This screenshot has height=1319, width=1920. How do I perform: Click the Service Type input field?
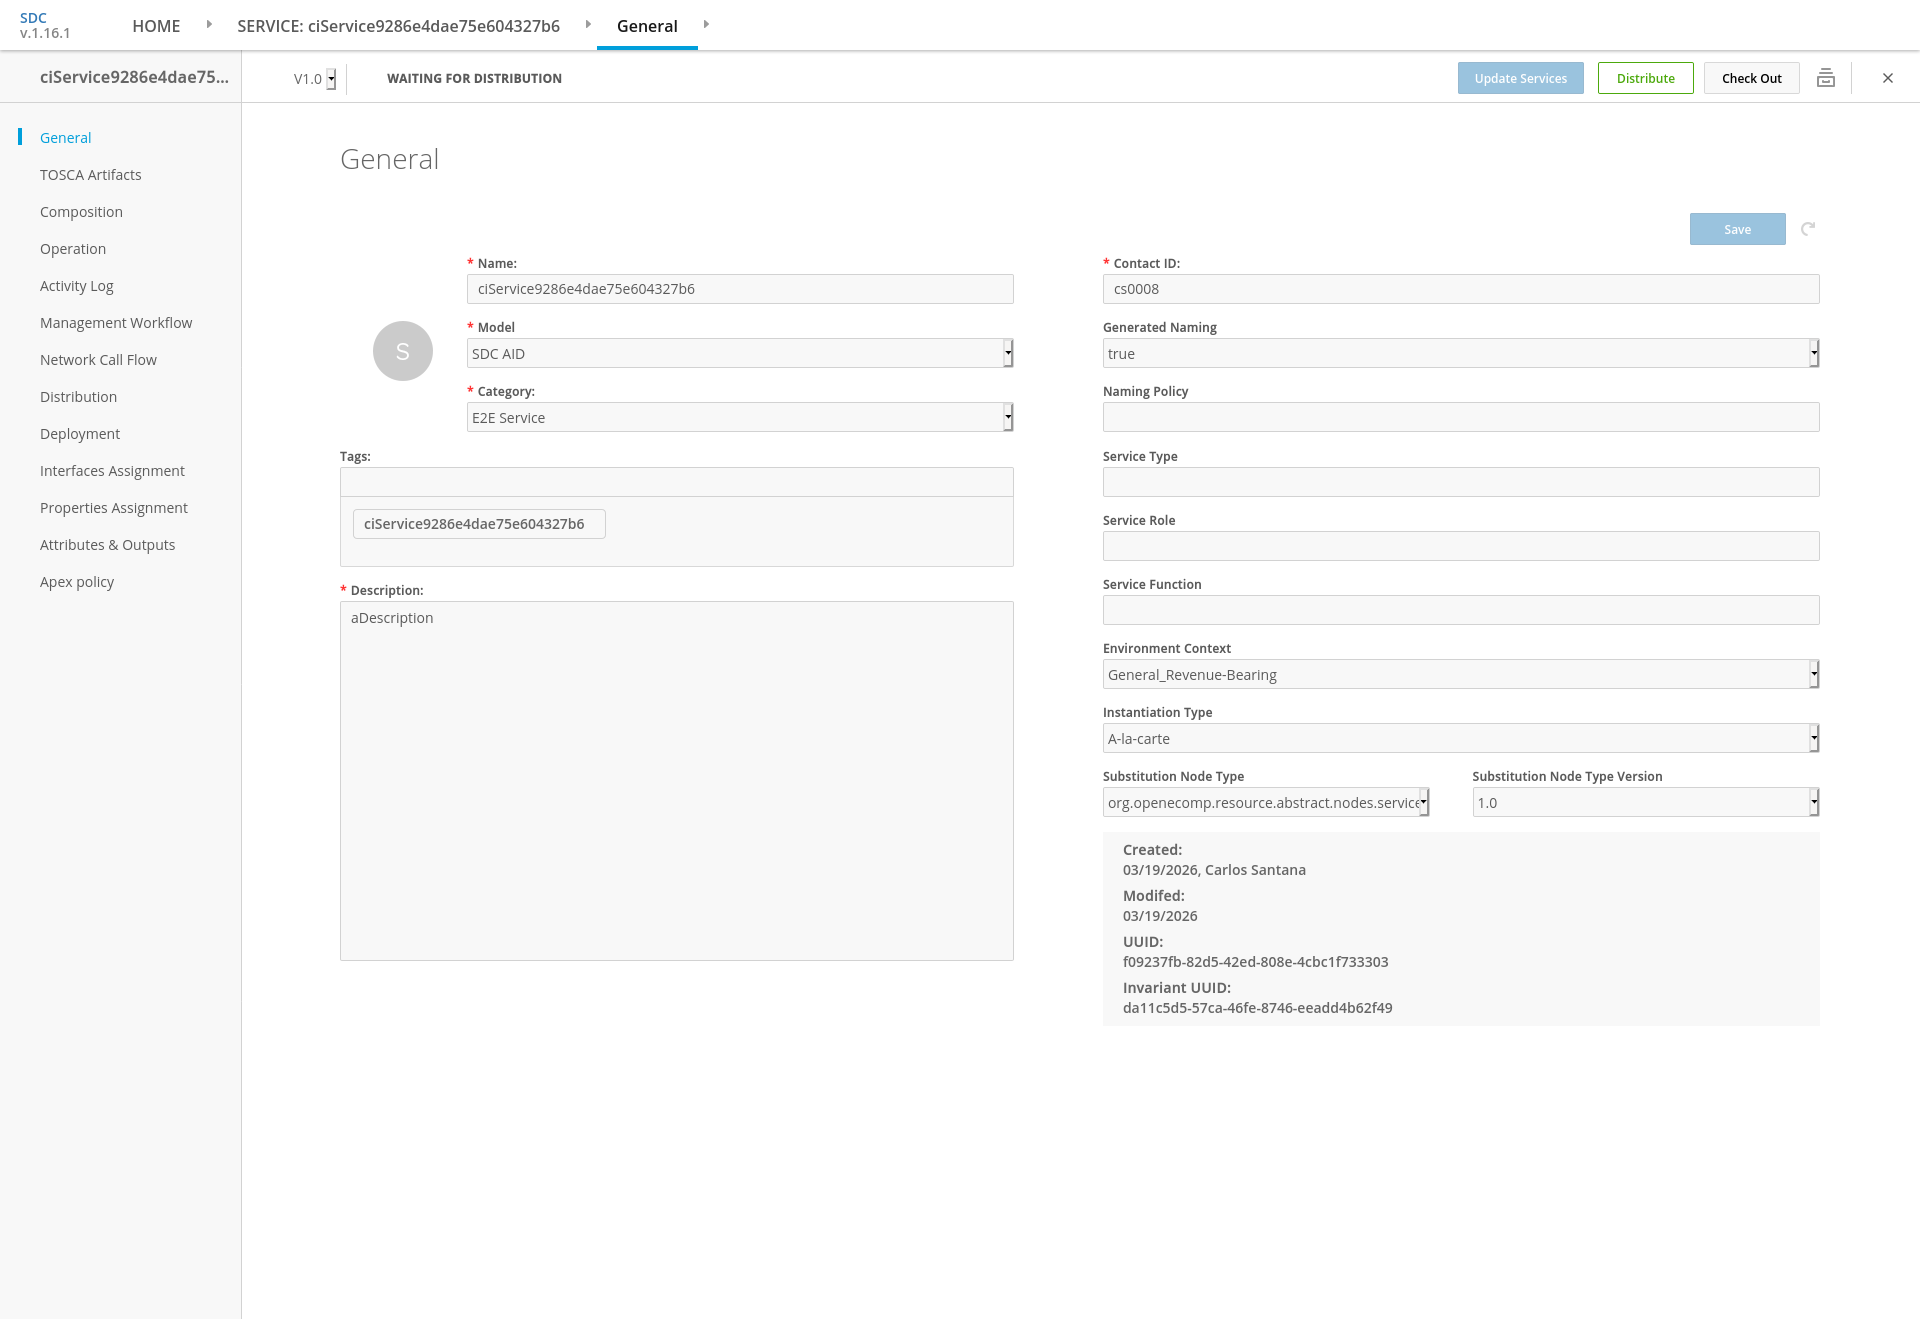(x=1460, y=482)
